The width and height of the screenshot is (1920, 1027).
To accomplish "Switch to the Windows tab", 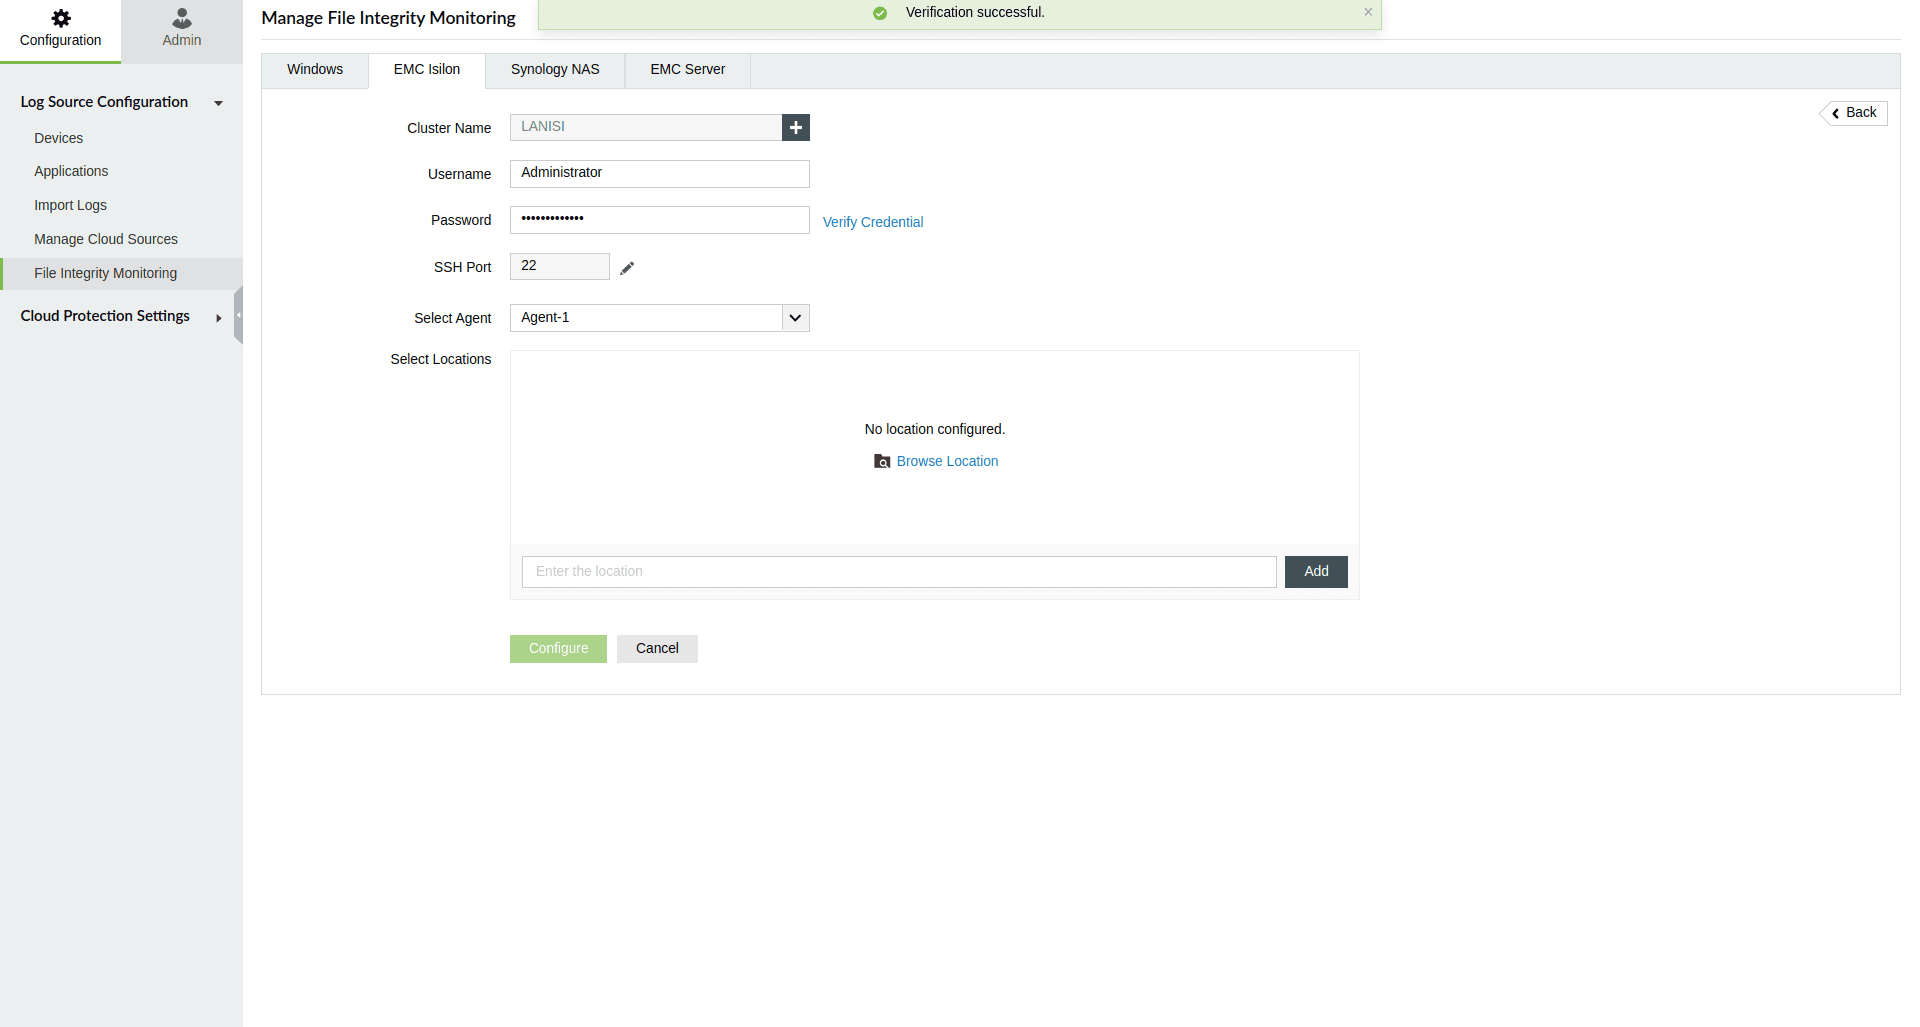I will click(314, 69).
